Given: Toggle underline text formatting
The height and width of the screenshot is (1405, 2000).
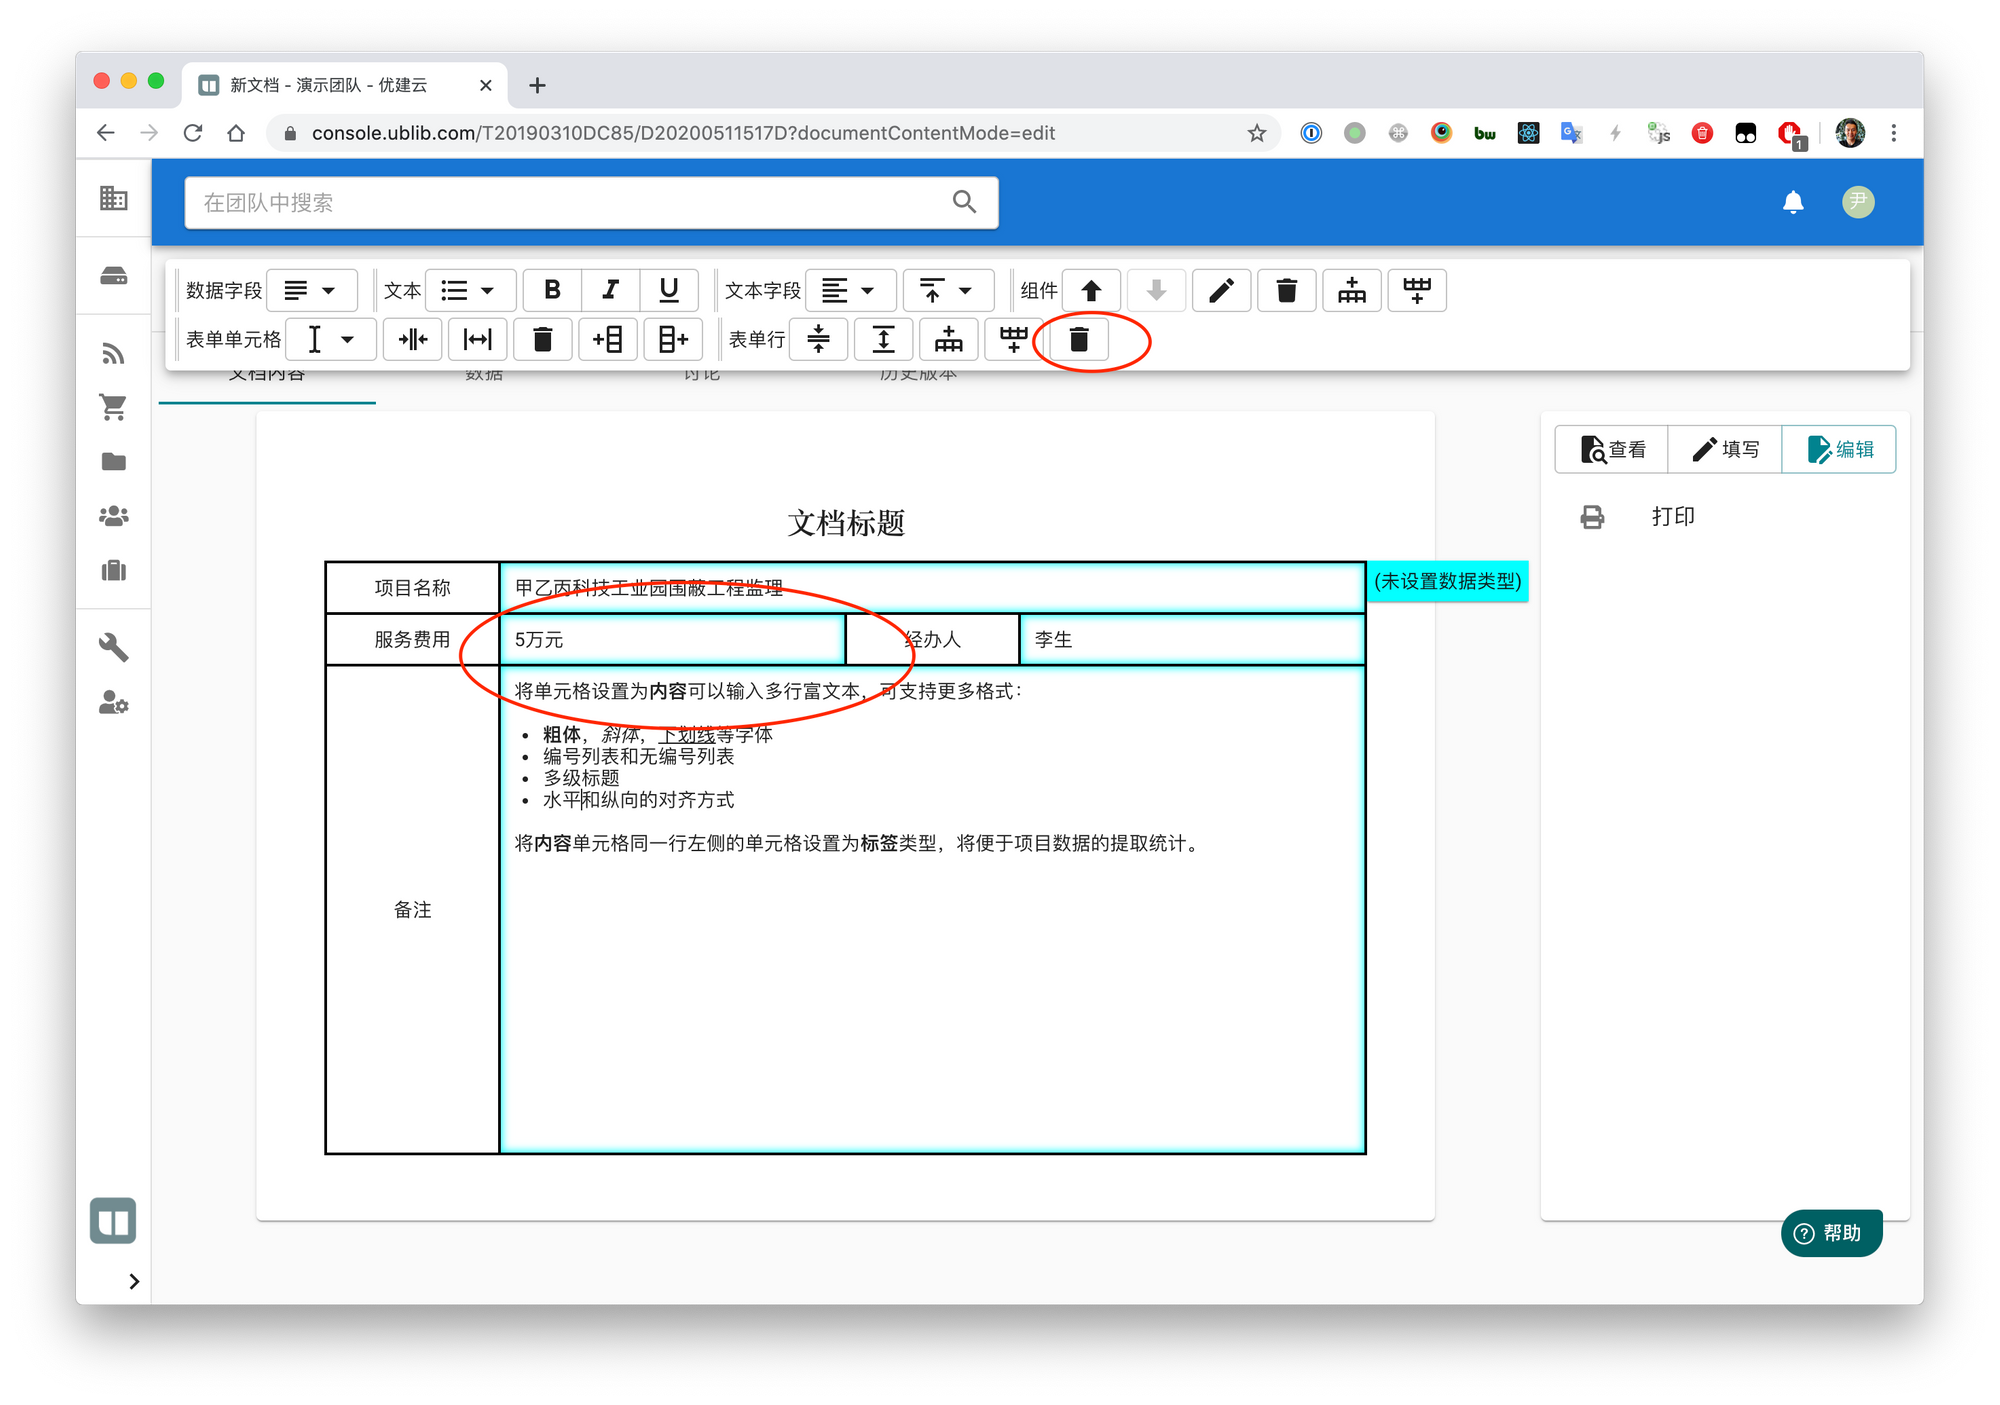Looking at the screenshot, I should (669, 290).
